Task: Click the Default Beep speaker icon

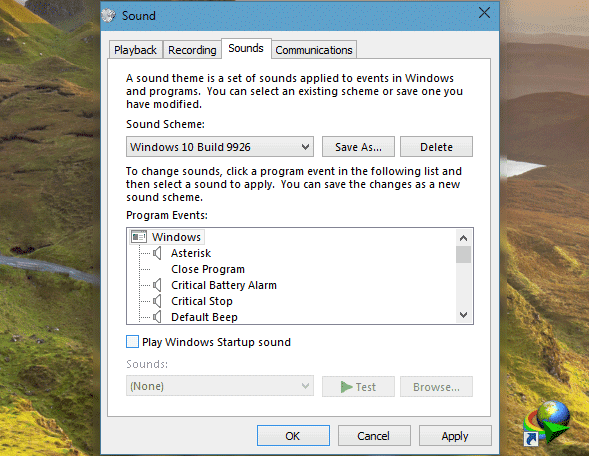Action: pos(157,317)
